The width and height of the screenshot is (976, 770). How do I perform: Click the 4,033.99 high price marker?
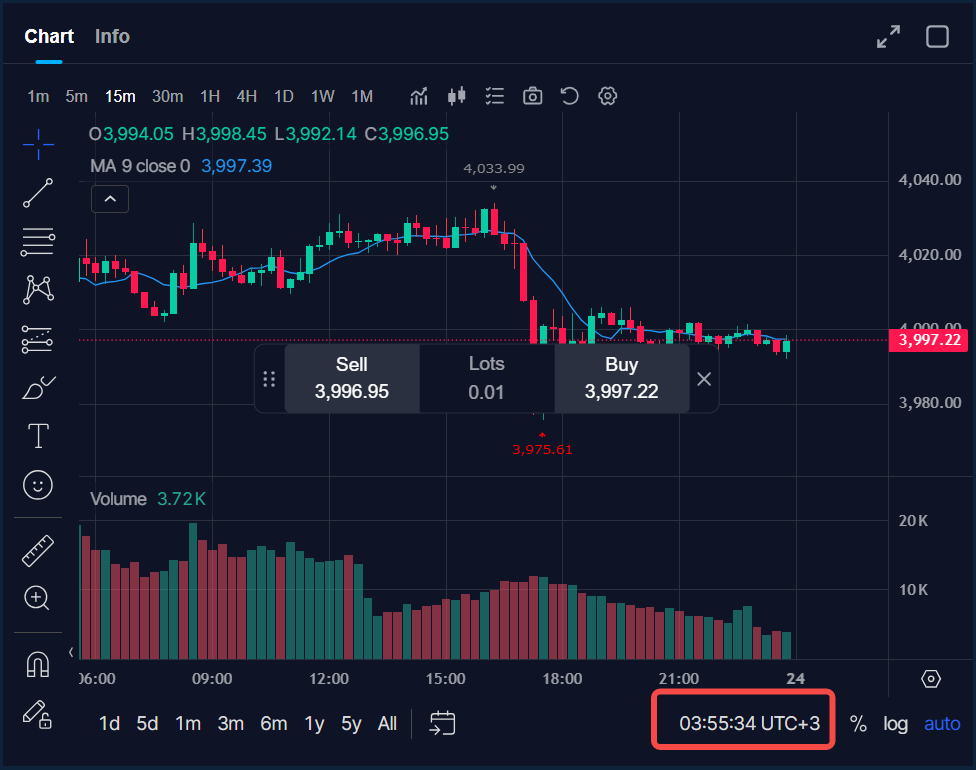[x=494, y=169]
